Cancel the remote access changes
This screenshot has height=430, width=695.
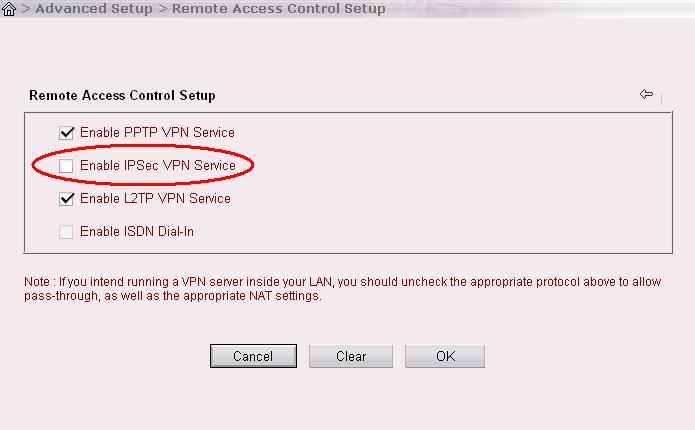(253, 356)
